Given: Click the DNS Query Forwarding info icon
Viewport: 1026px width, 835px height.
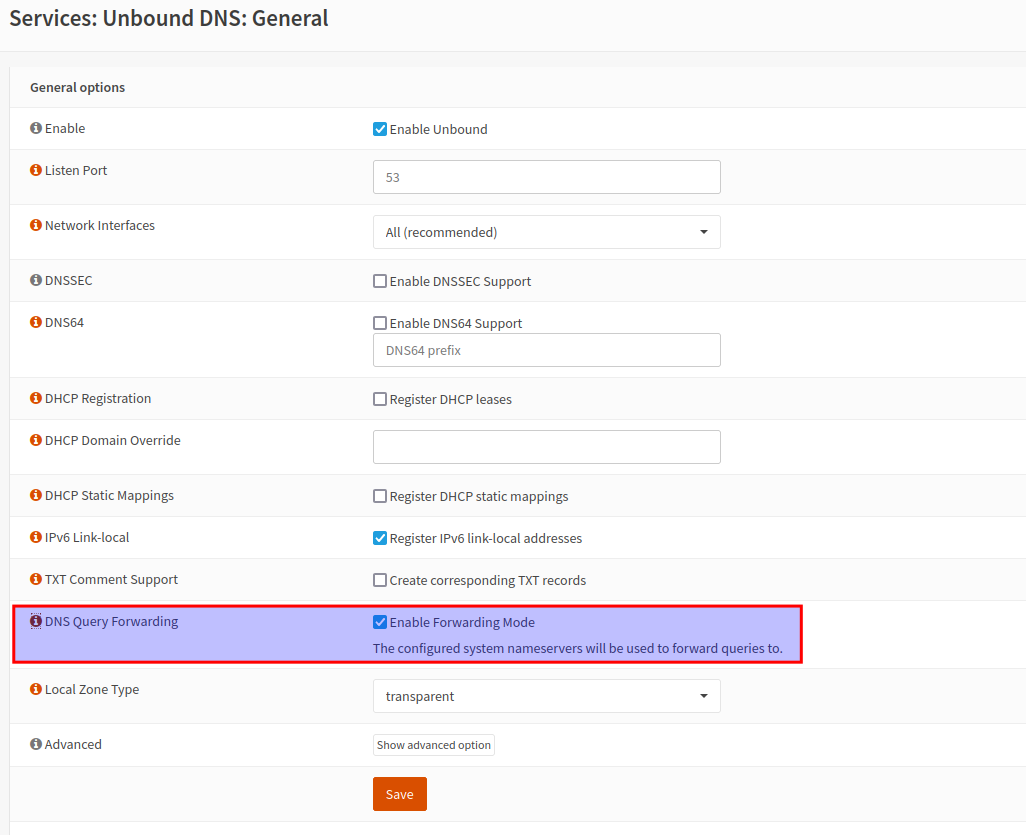Looking at the screenshot, I should click(36, 621).
